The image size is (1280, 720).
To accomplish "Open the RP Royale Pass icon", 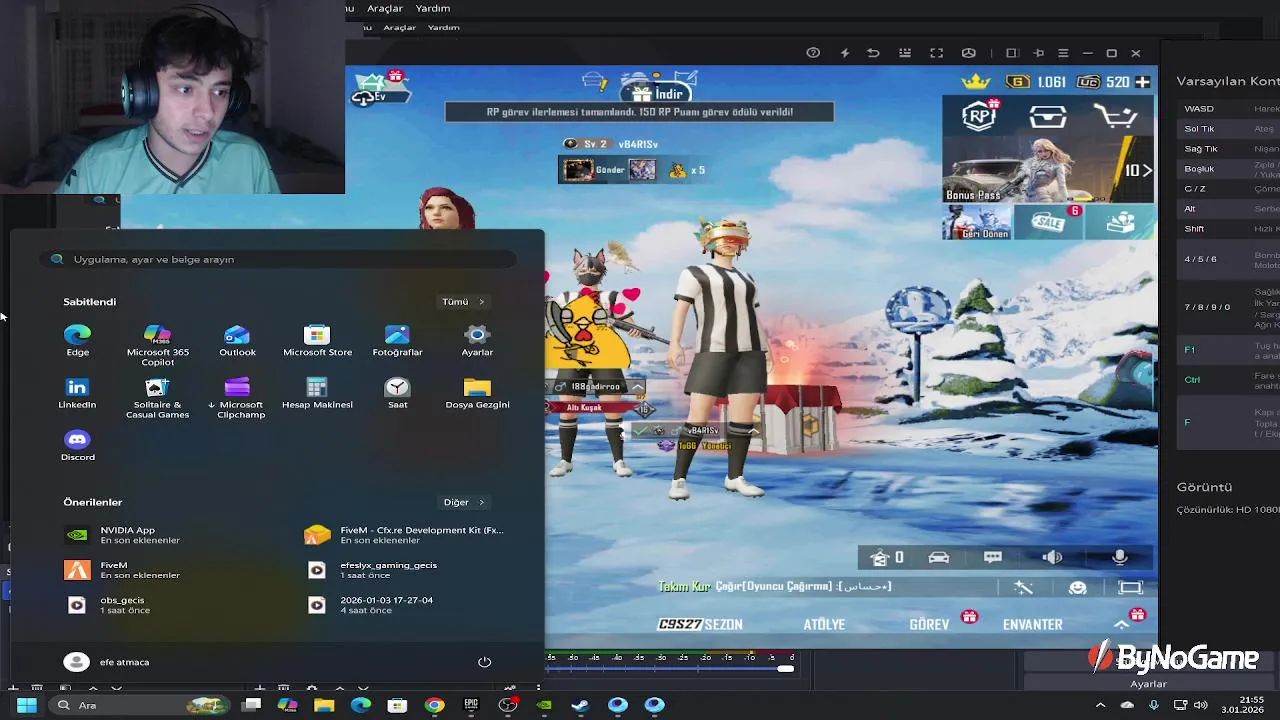I will coord(981,115).
